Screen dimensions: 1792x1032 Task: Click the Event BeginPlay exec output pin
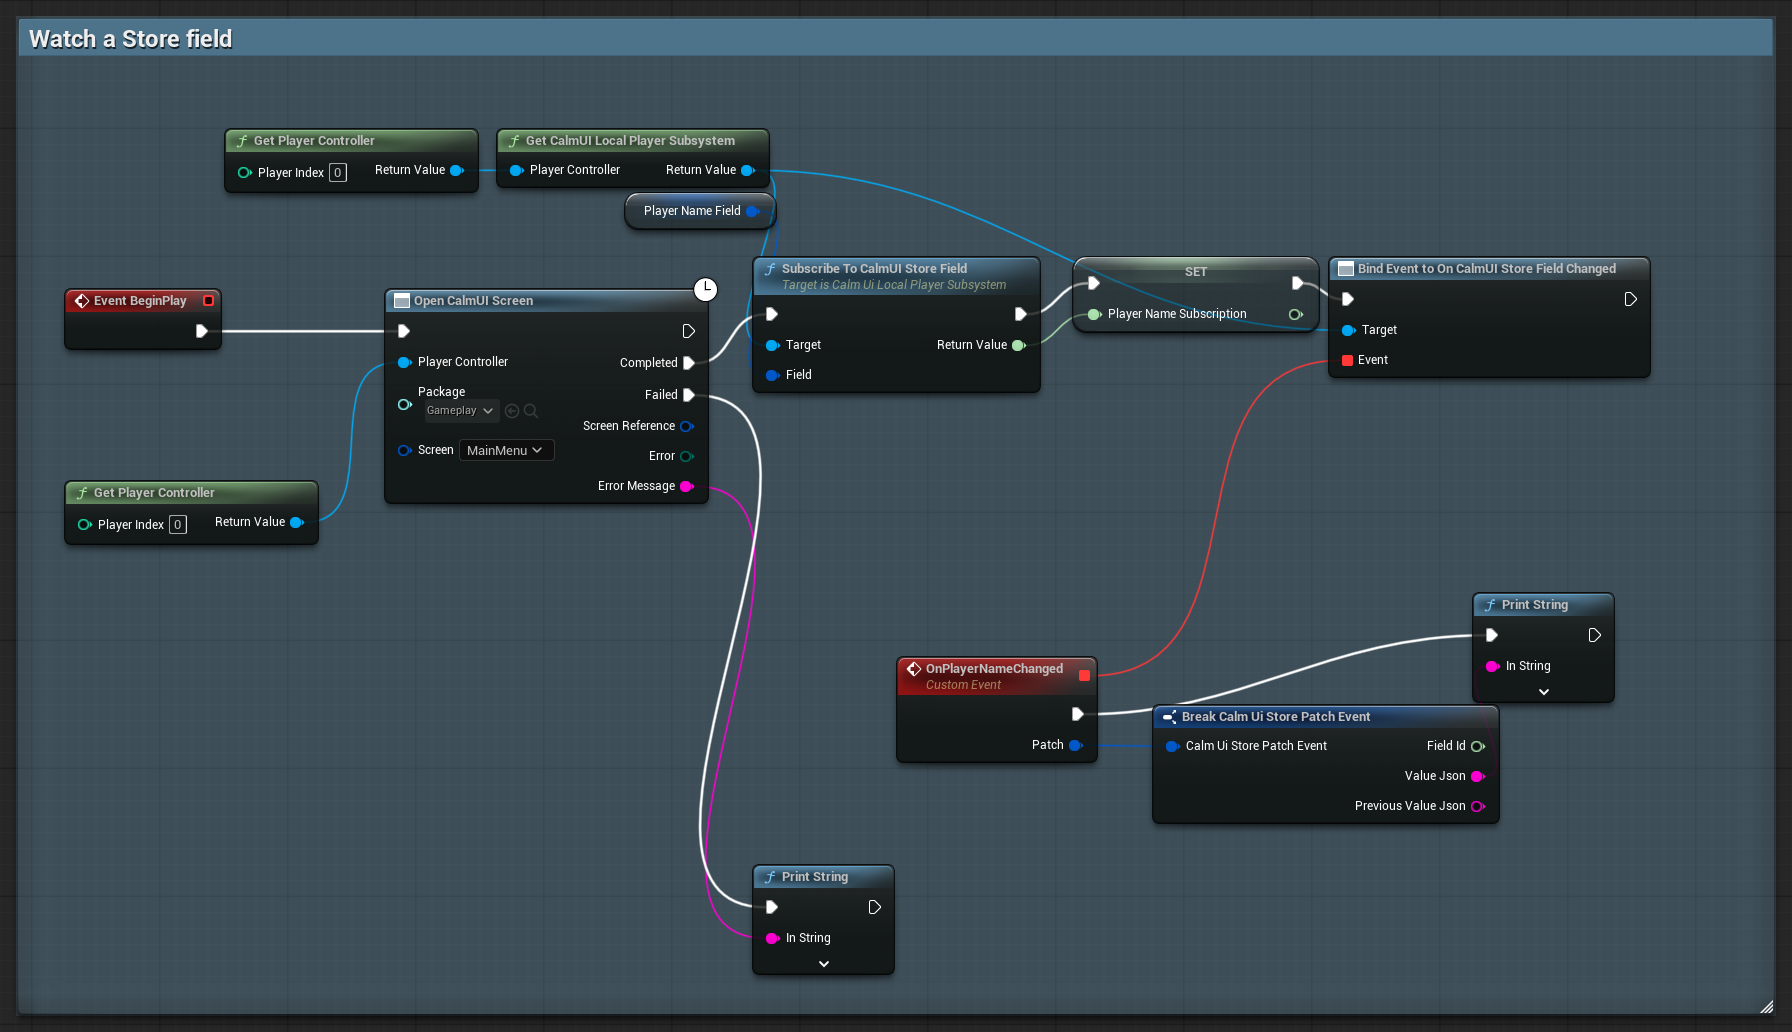[201, 331]
